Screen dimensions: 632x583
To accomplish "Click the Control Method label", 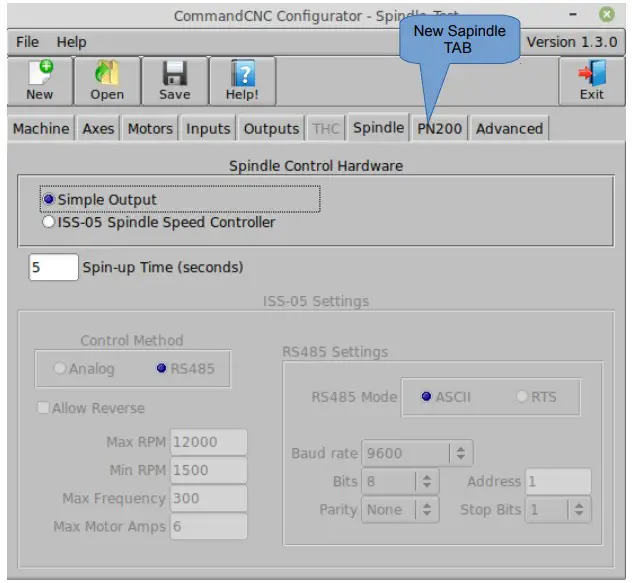I will 132,341.
